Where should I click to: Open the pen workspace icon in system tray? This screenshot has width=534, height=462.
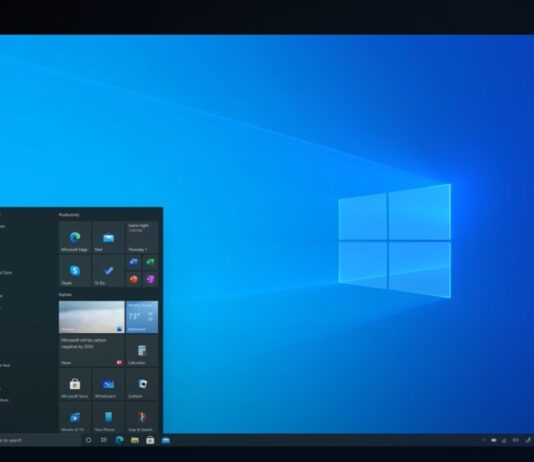[528, 440]
